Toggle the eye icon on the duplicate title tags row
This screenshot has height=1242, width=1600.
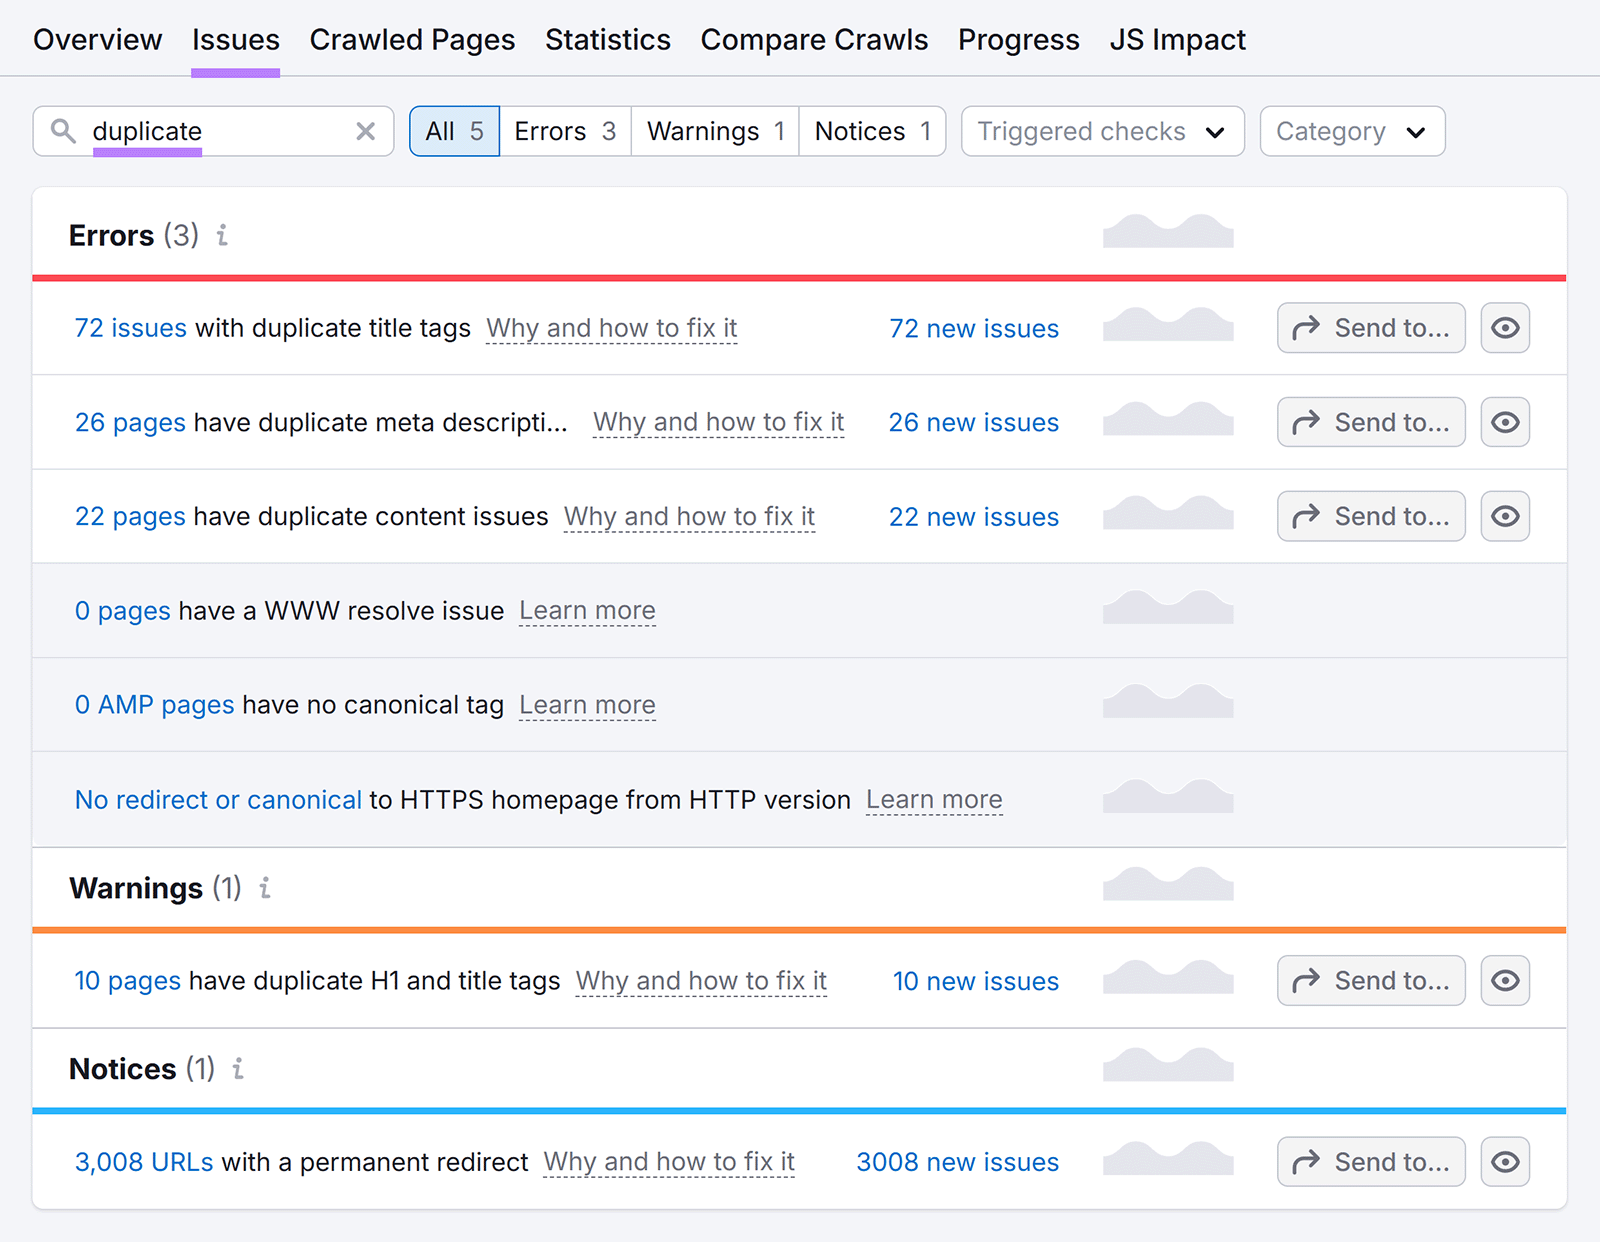pos(1505,328)
